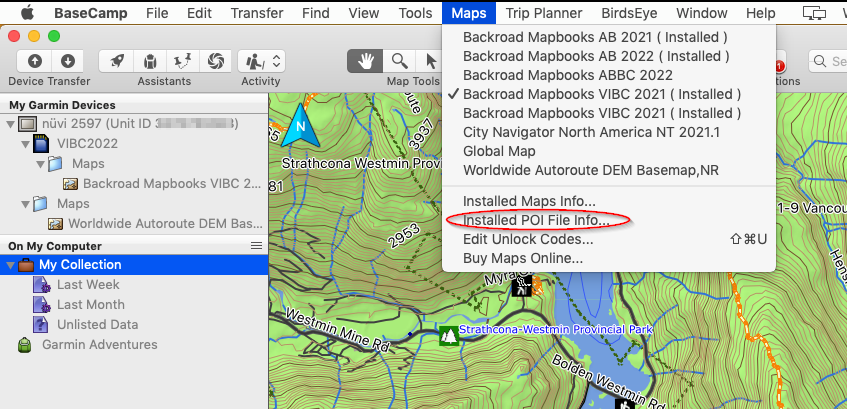This screenshot has height=409, width=847.
Task: Choose Backroad Mapbooks AB 2022 map
Action: 609,56
